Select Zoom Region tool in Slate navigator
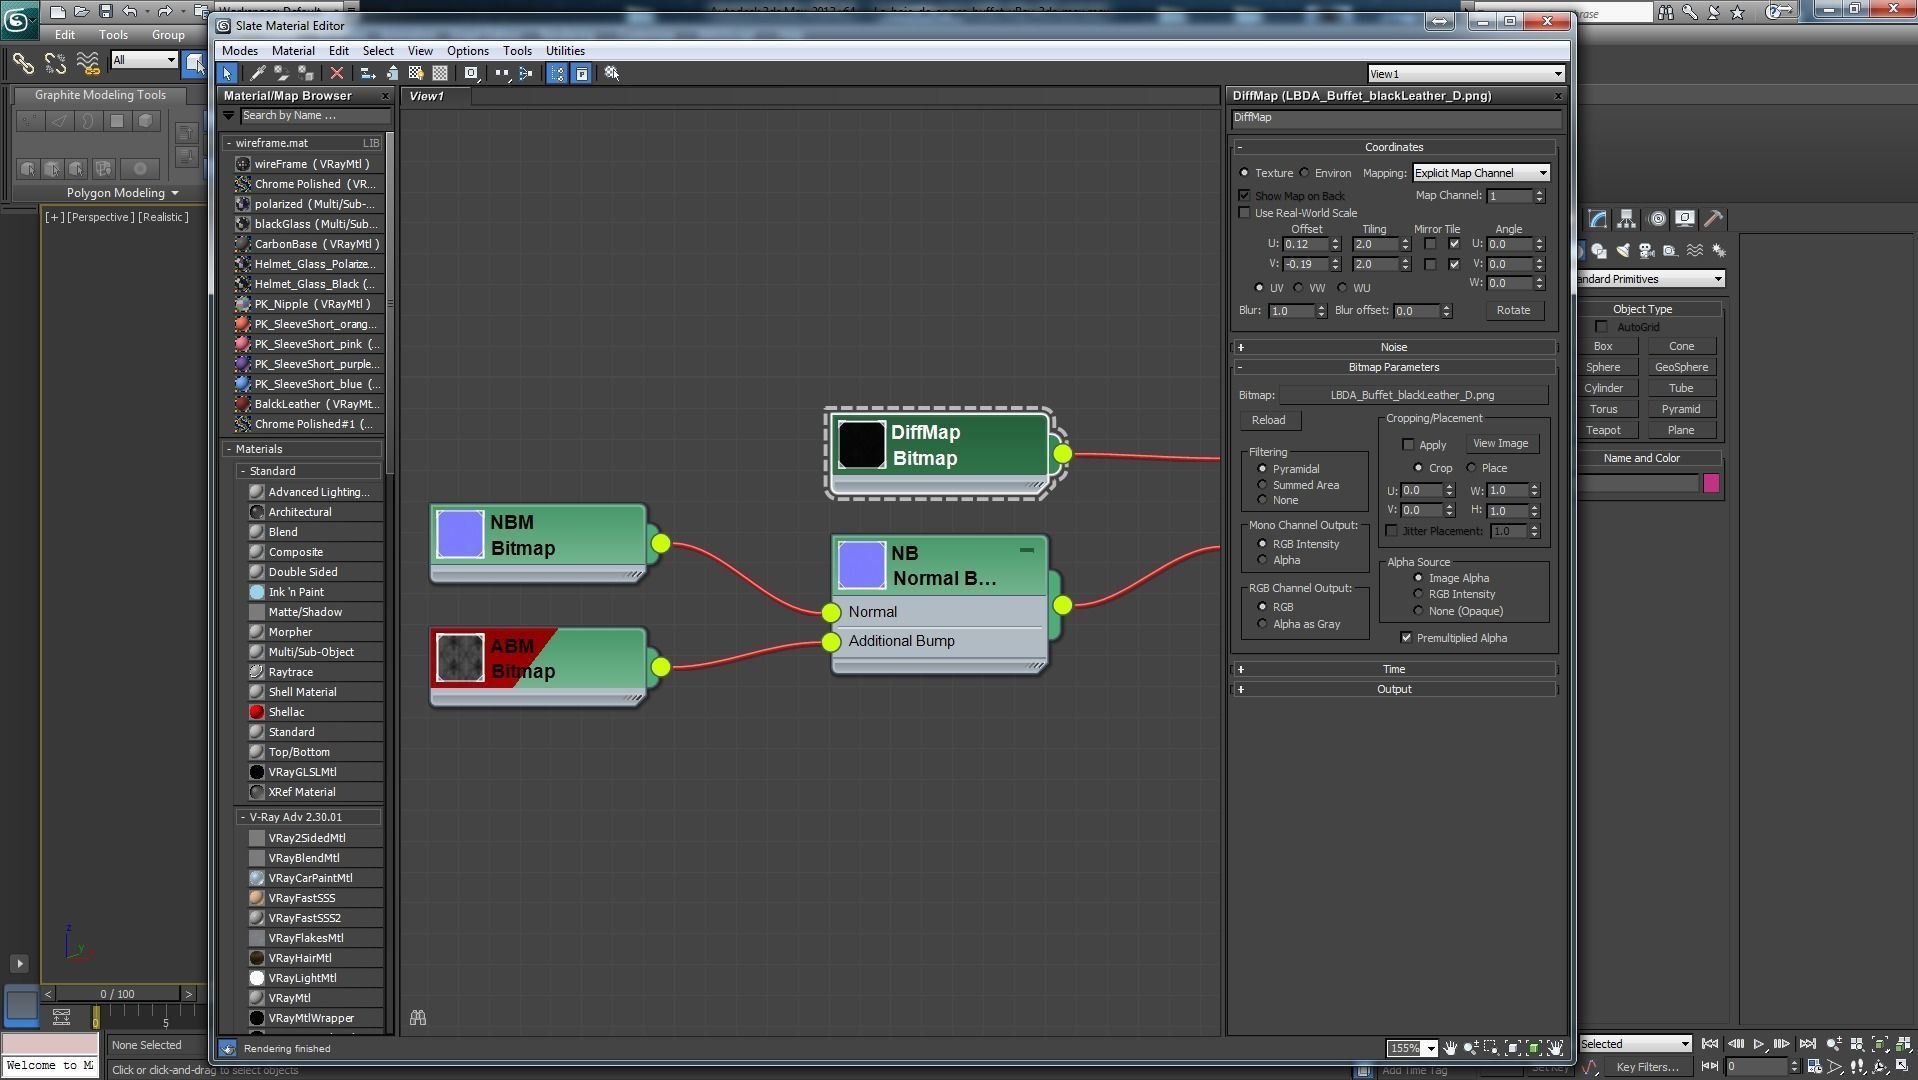1918x1080 pixels. tap(1491, 1047)
